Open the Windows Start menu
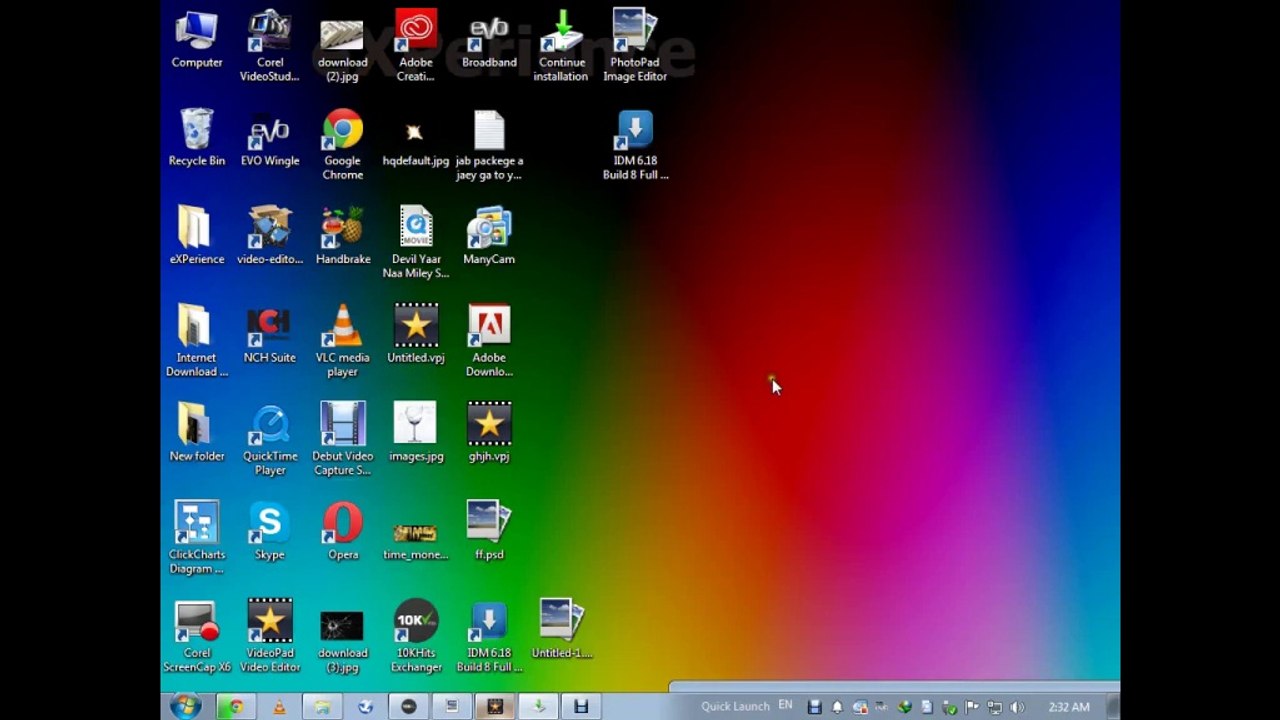 [x=185, y=706]
